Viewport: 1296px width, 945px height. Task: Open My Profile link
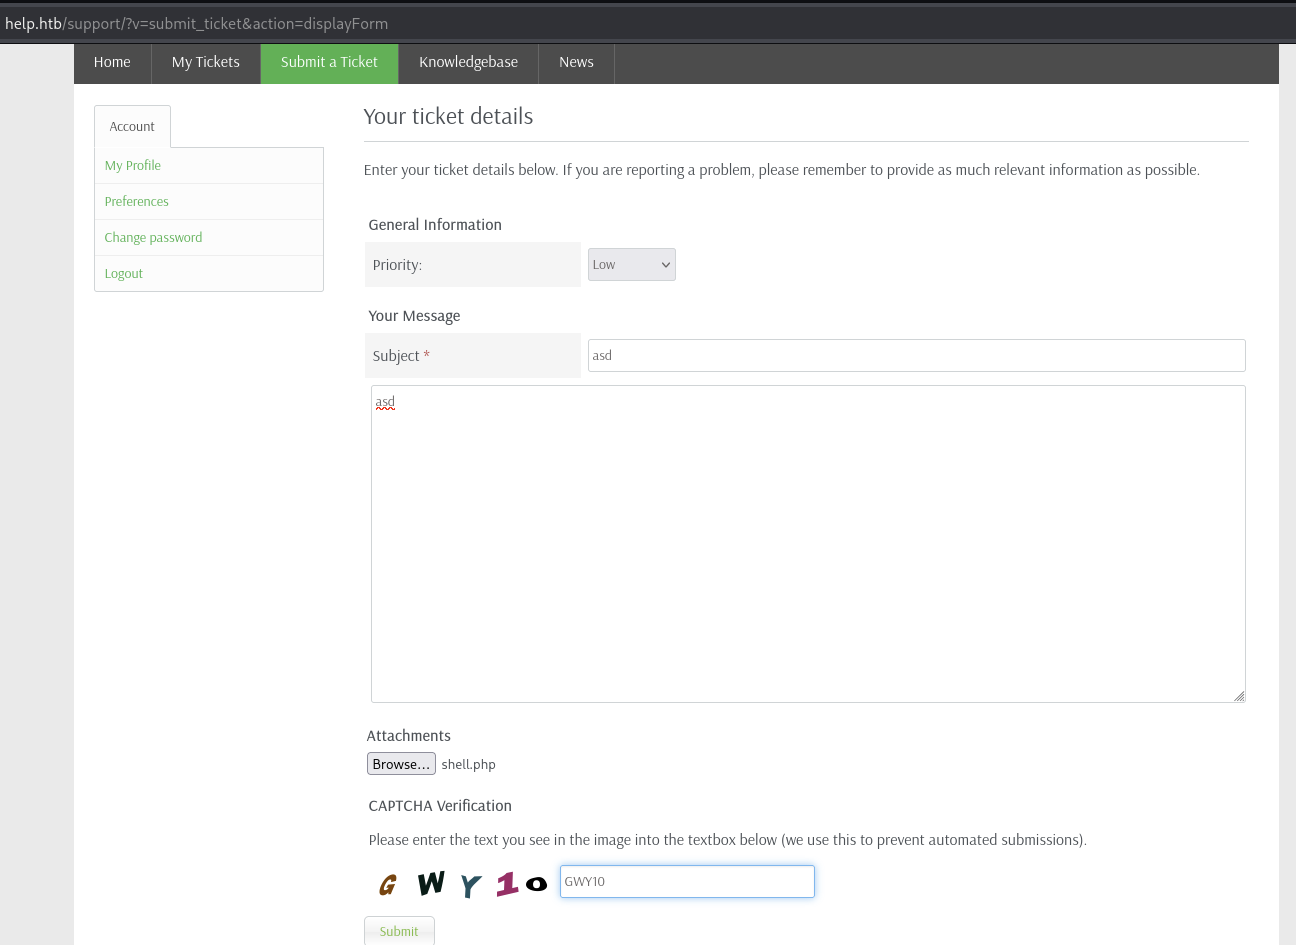pos(133,166)
